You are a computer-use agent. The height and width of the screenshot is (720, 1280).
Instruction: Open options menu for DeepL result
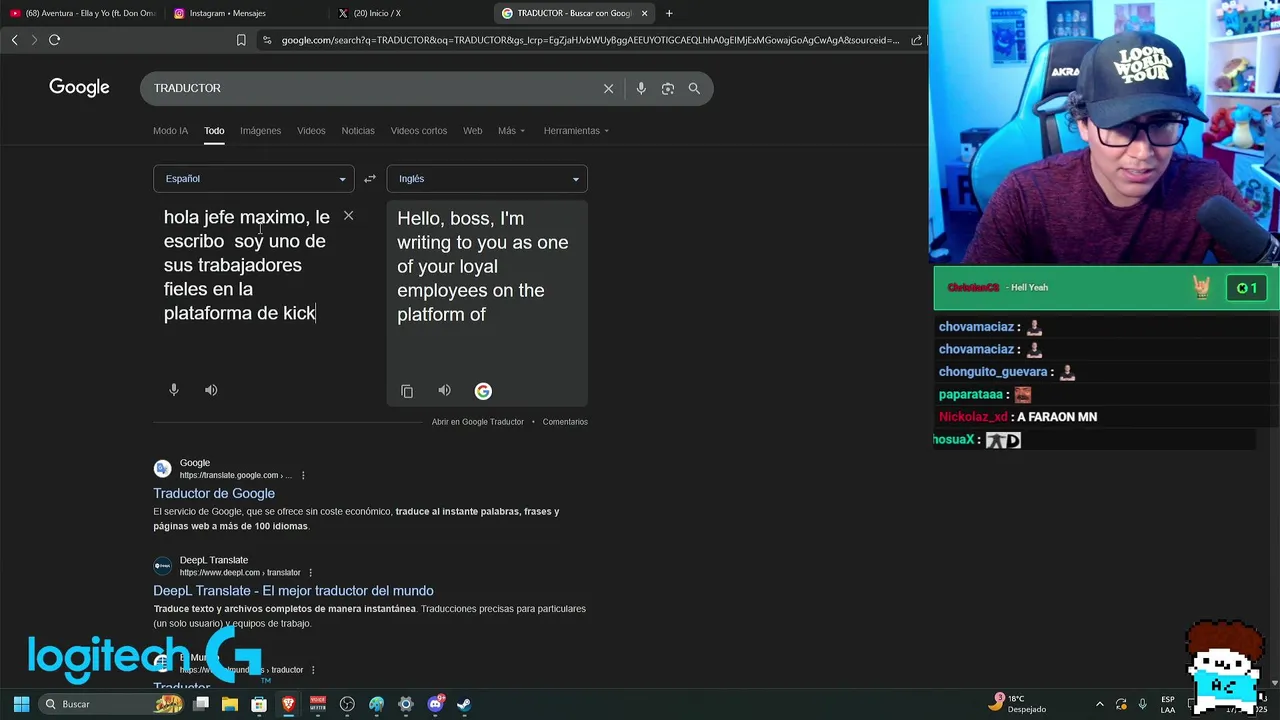(310, 572)
